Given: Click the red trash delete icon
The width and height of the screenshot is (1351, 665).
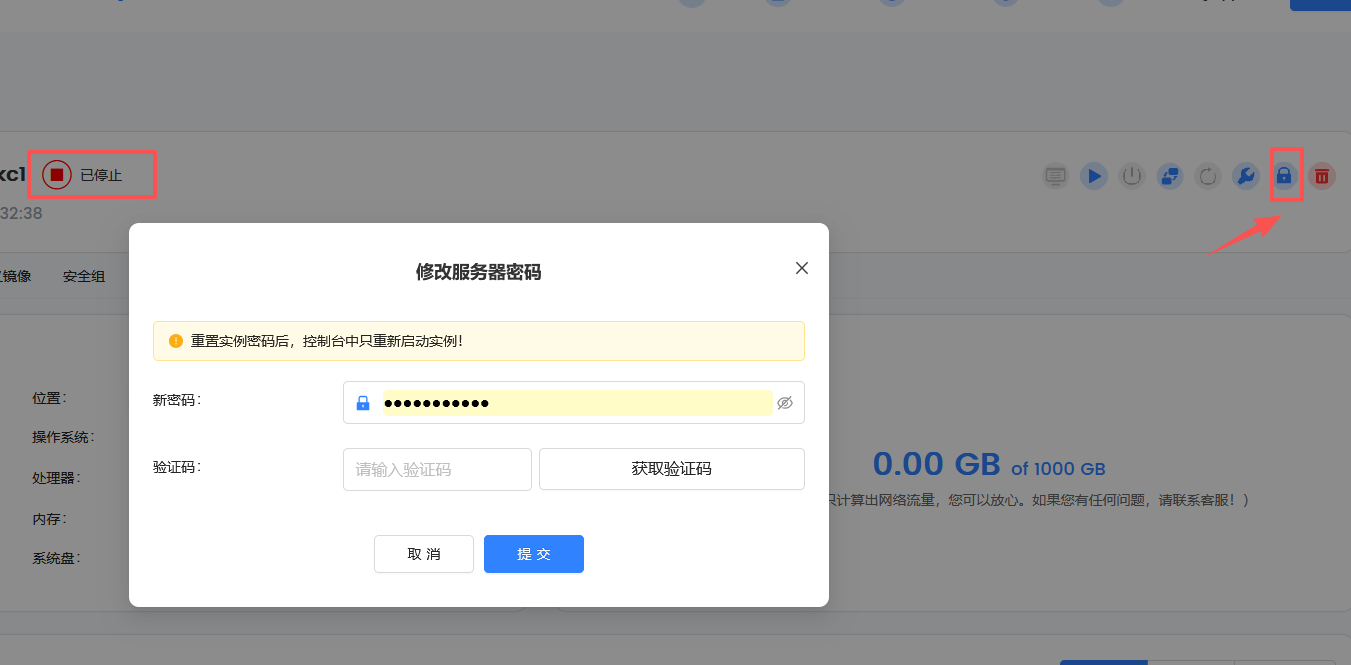Looking at the screenshot, I should (x=1321, y=176).
